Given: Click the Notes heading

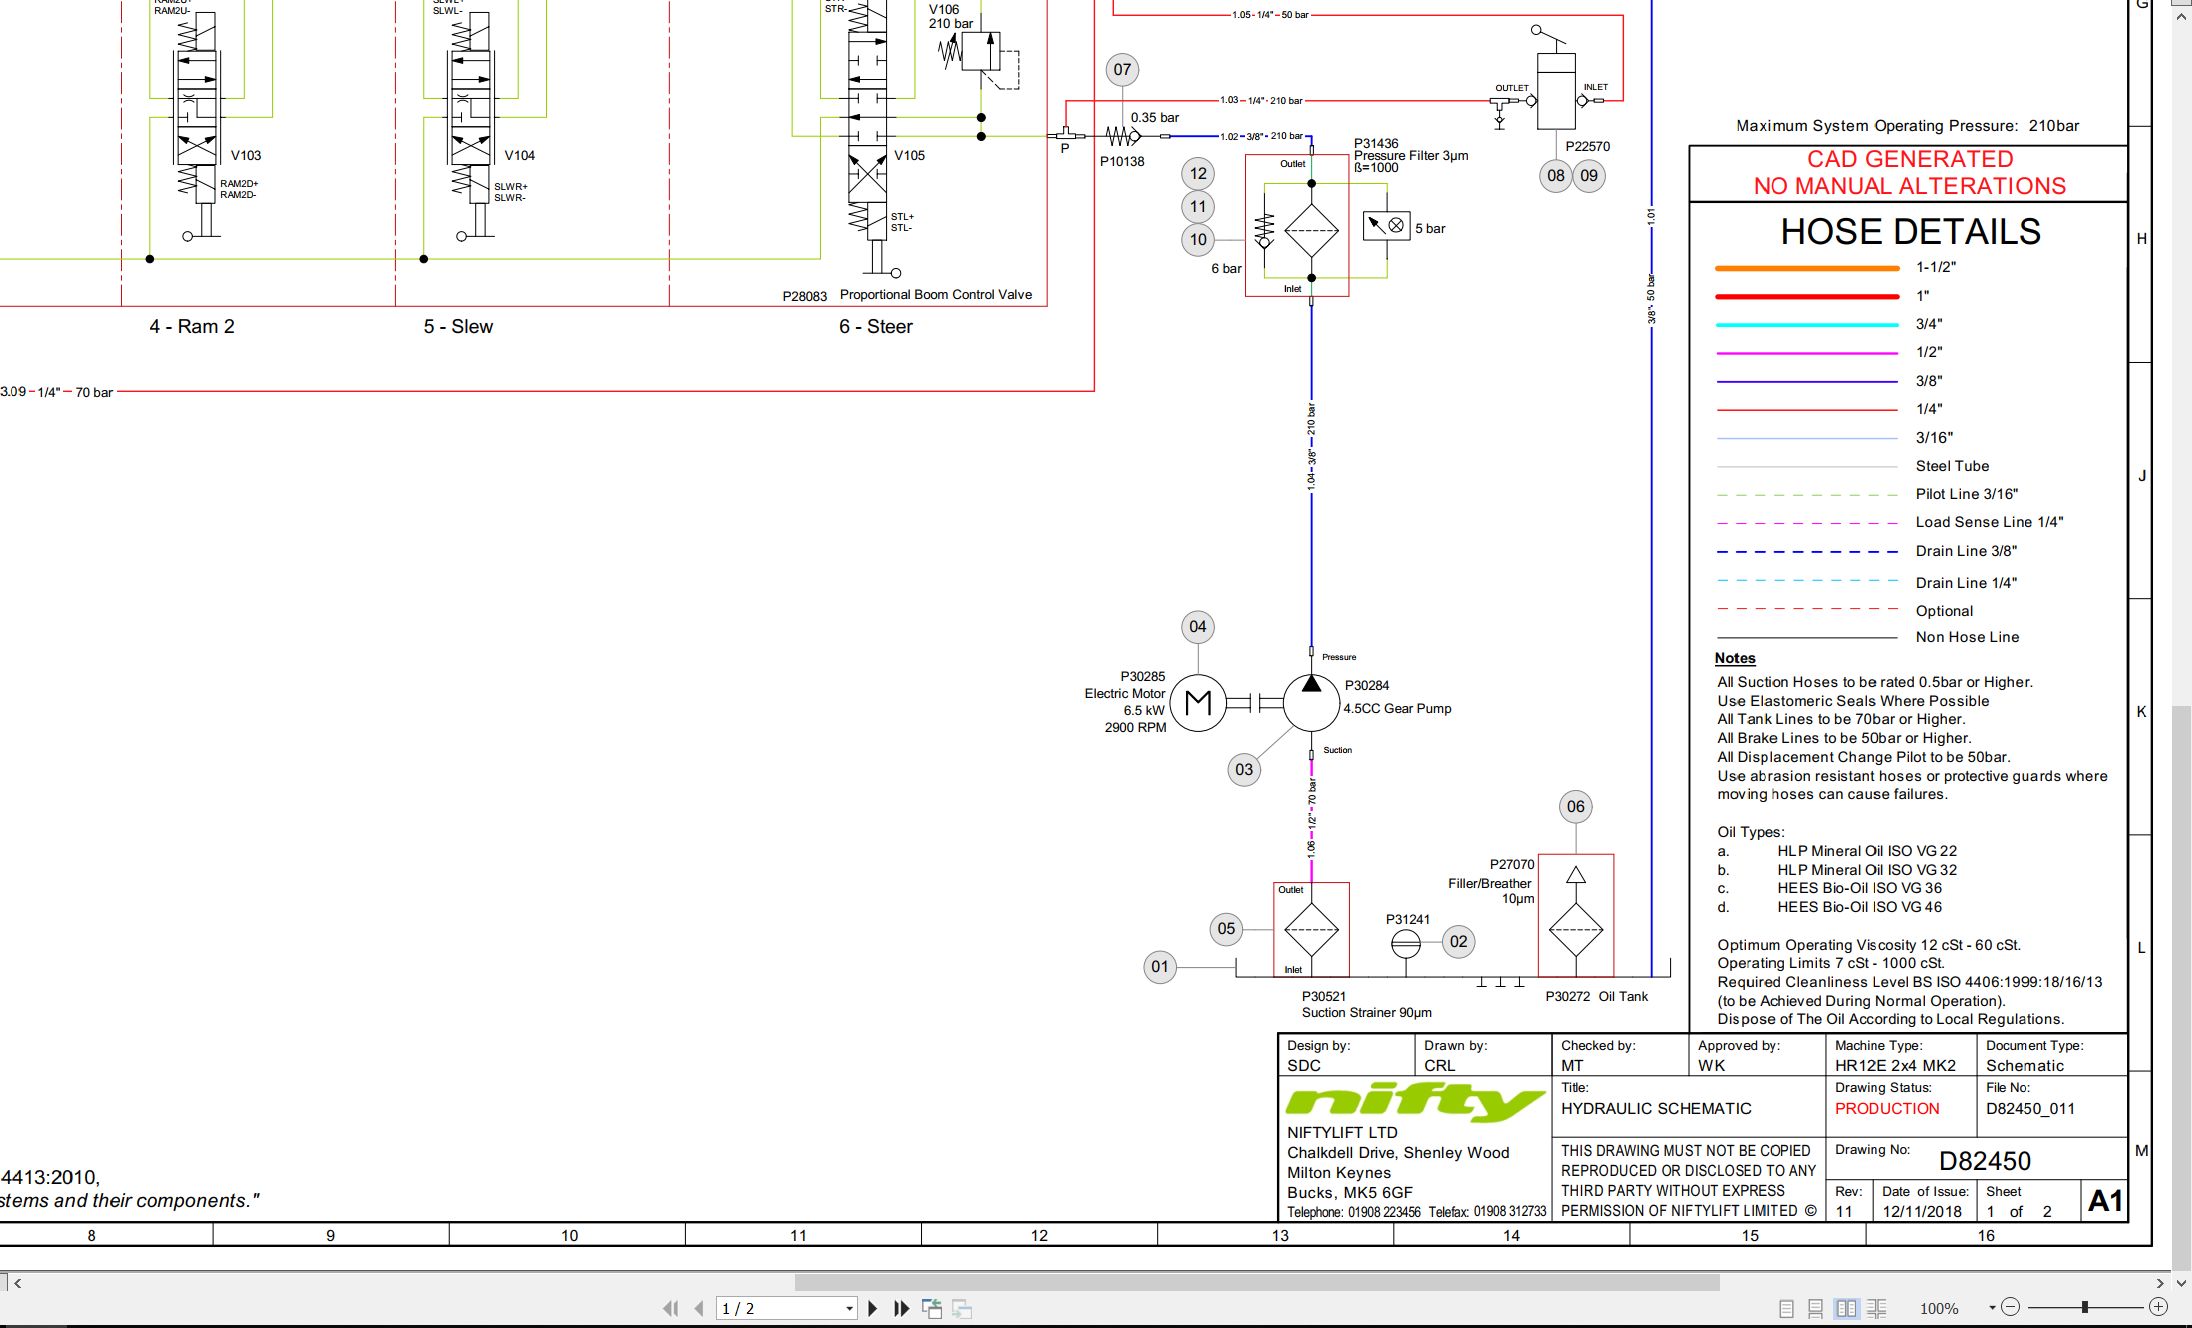Looking at the screenshot, I should click(x=1735, y=658).
